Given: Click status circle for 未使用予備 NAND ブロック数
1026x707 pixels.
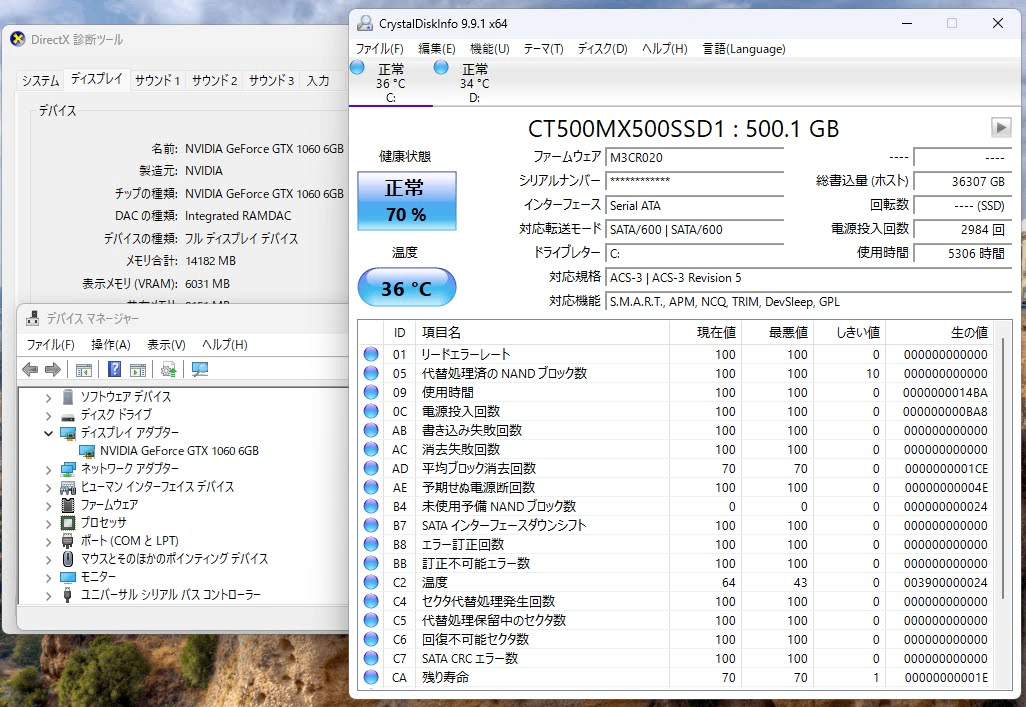Looking at the screenshot, I should click(x=371, y=506).
